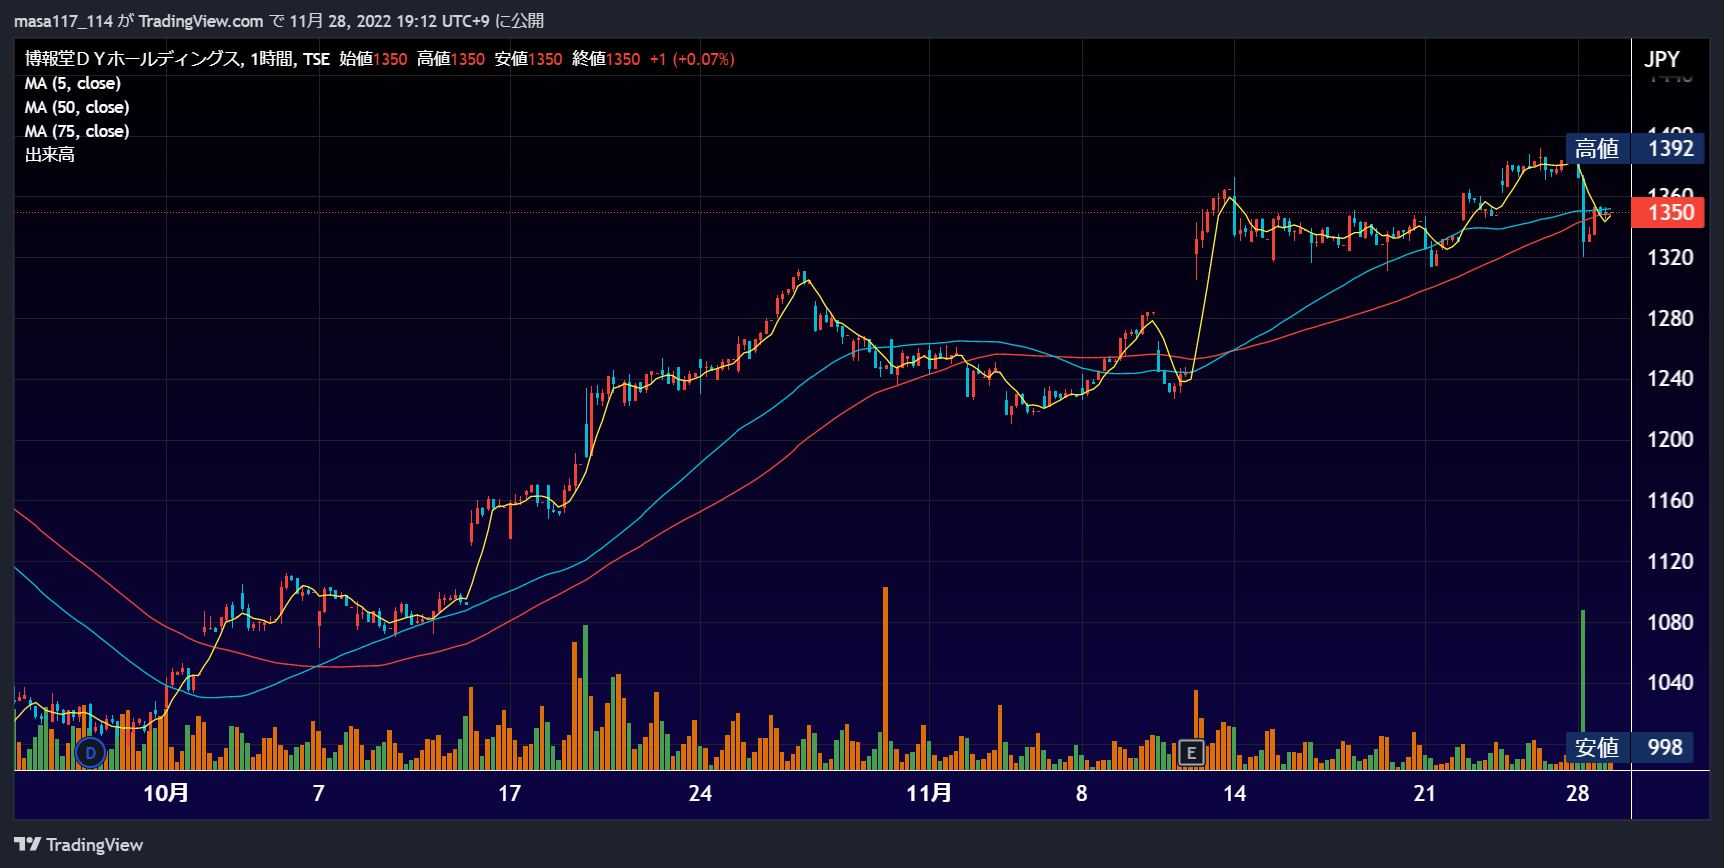This screenshot has width=1724, height=868.
Task: Click the 1040 price axis label
Action: point(1670,682)
